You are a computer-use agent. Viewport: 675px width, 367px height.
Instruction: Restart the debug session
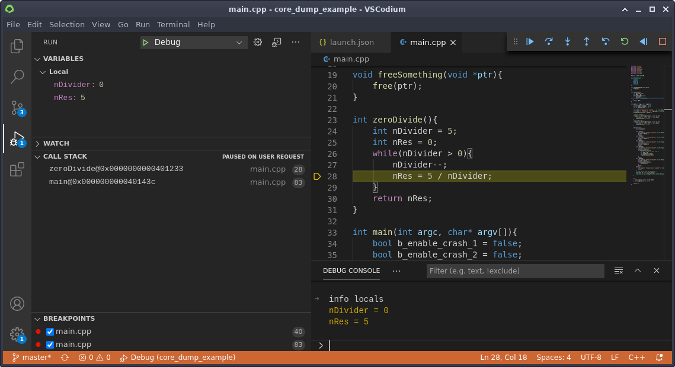coord(625,42)
